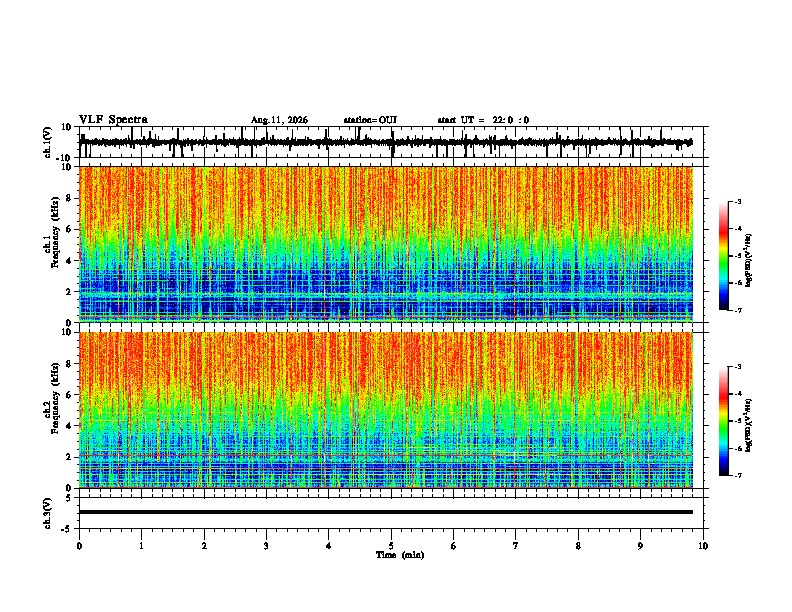Click time axis tick label '3'
The height and width of the screenshot is (612, 792).
coord(266,546)
